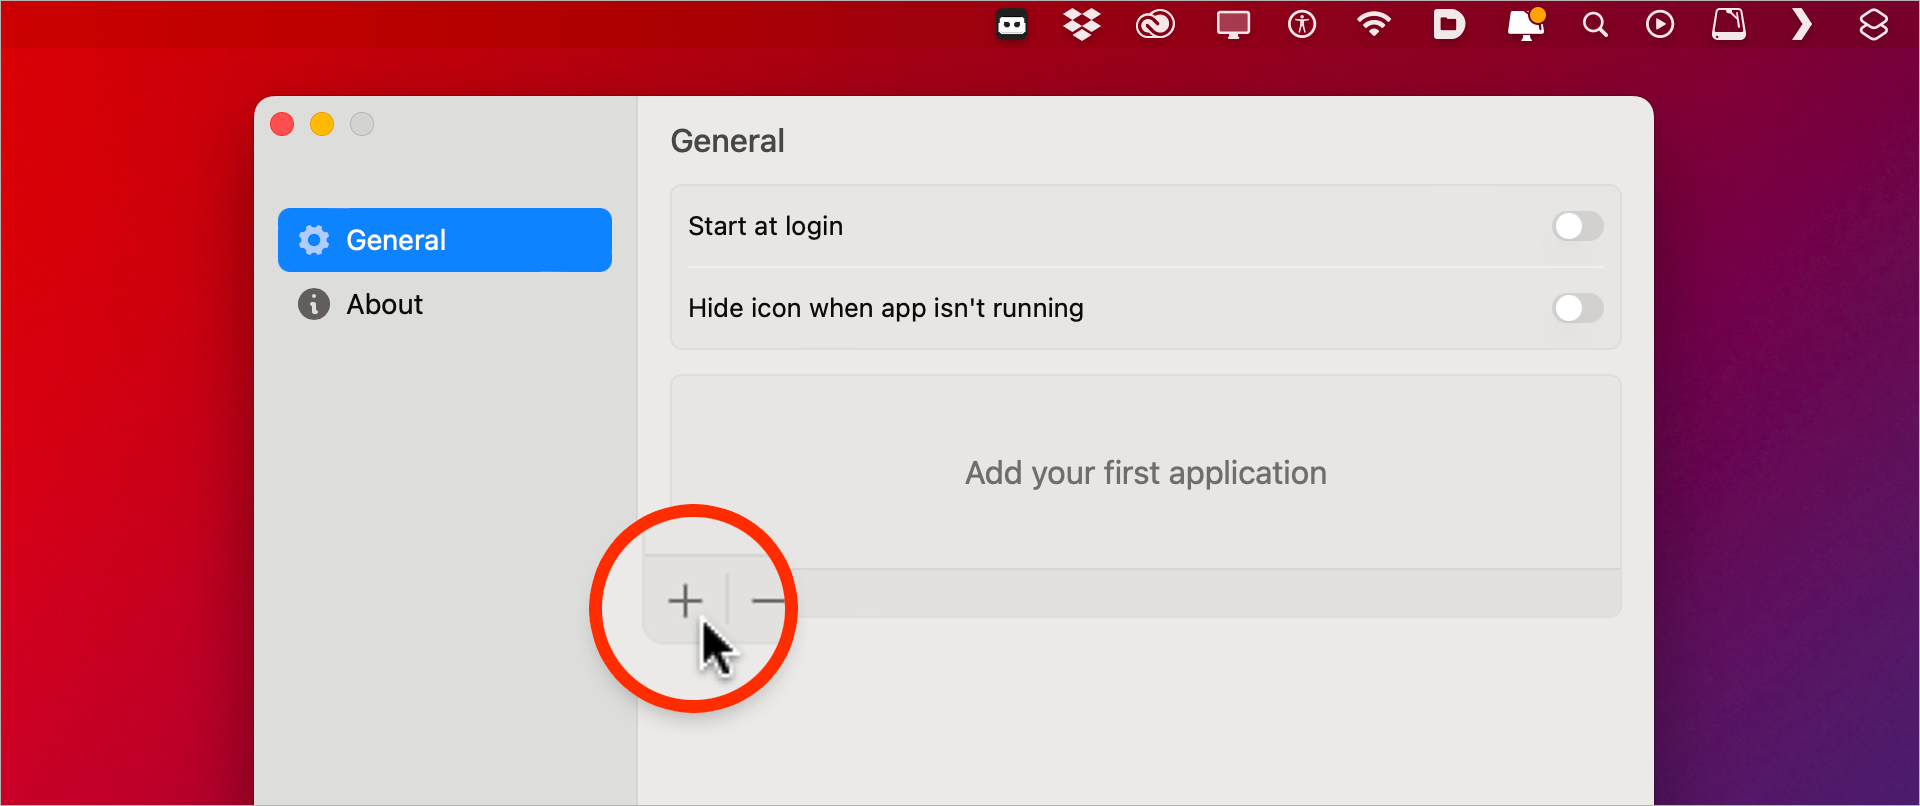Open the Accessibility shortcuts menu bar icon

pyautogui.click(x=1302, y=24)
